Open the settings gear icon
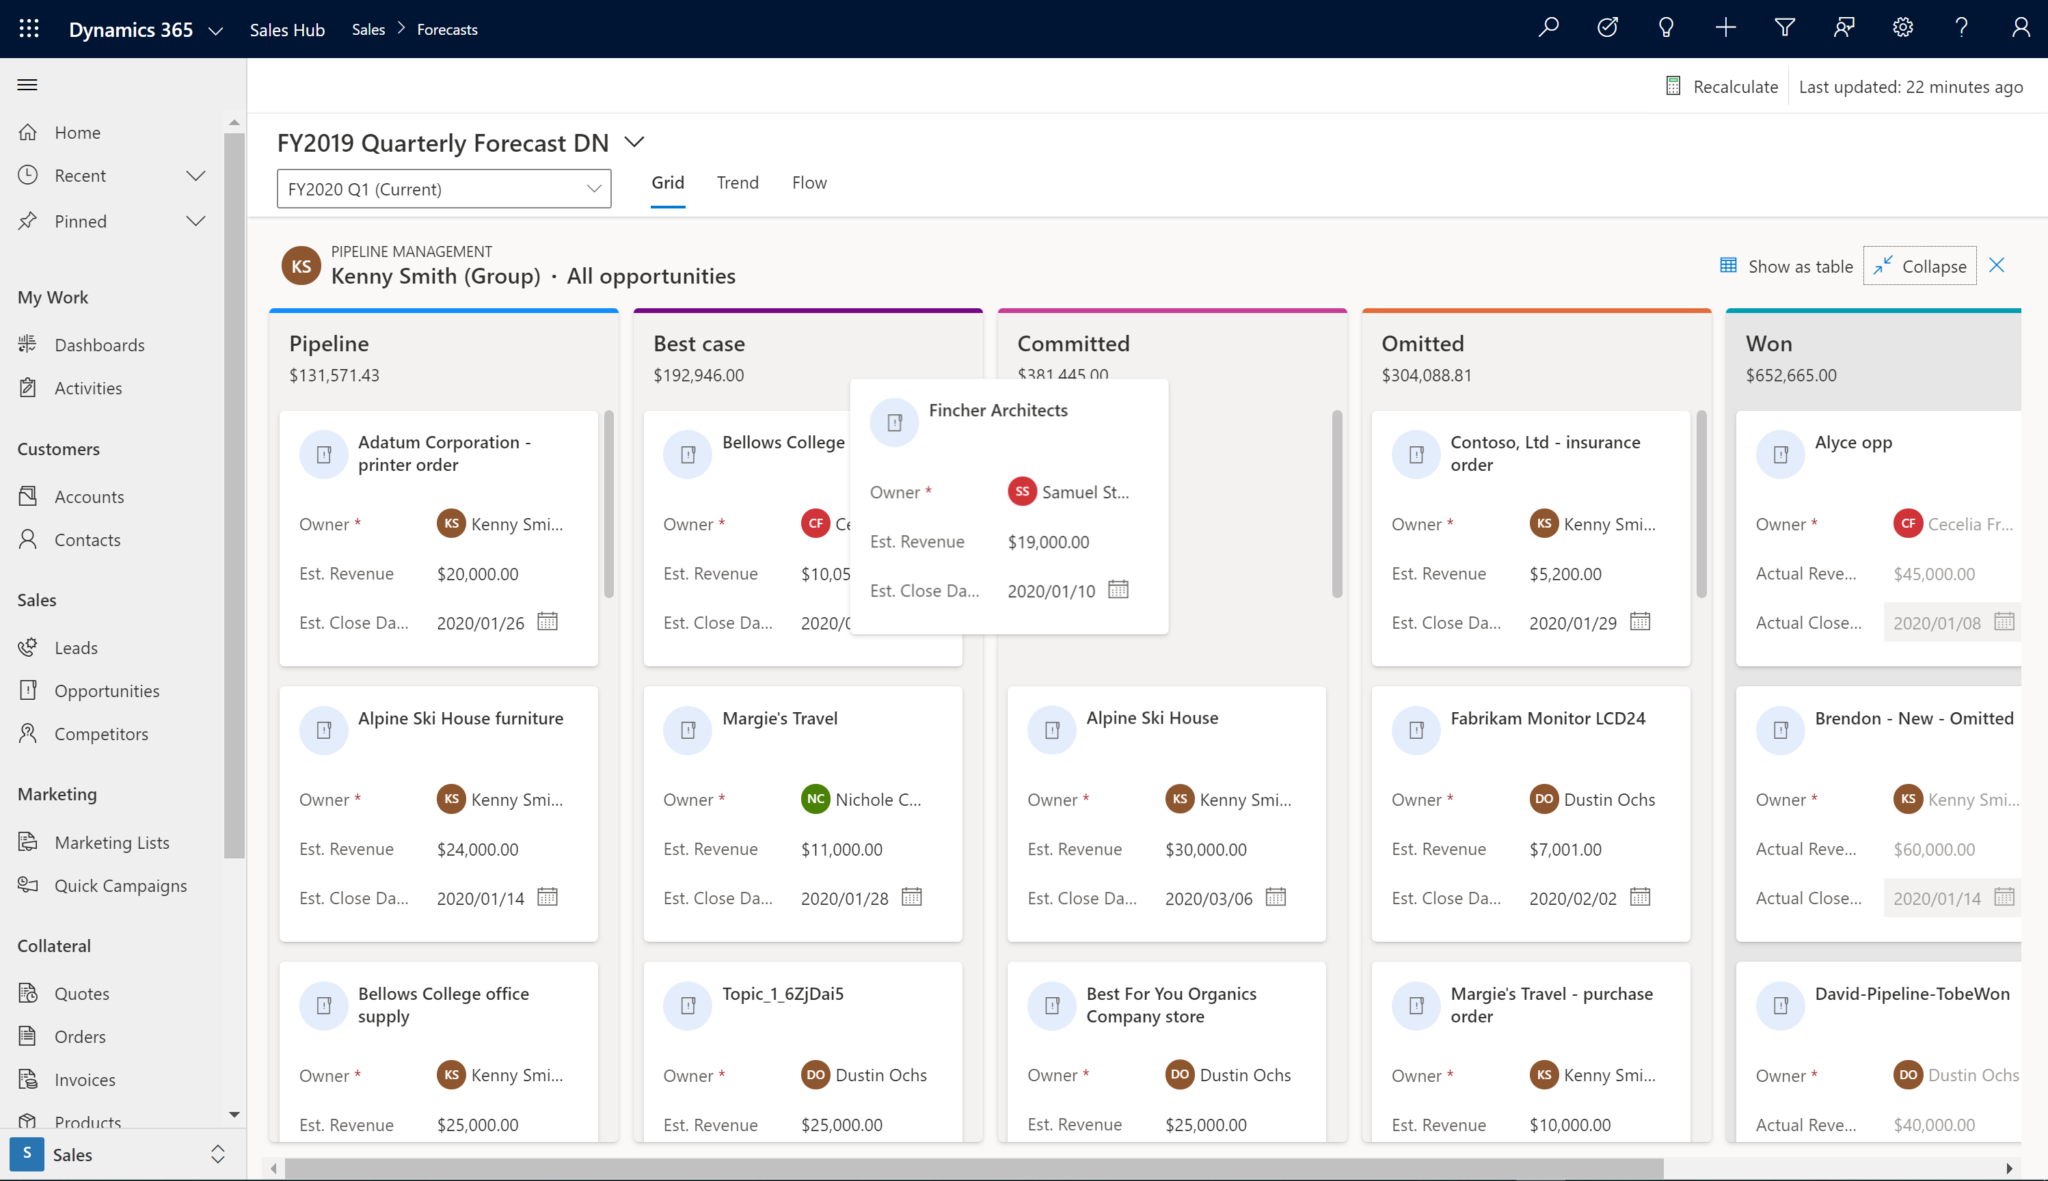Image resolution: width=2048 pixels, height=1181 pixels. point(1903,27)
